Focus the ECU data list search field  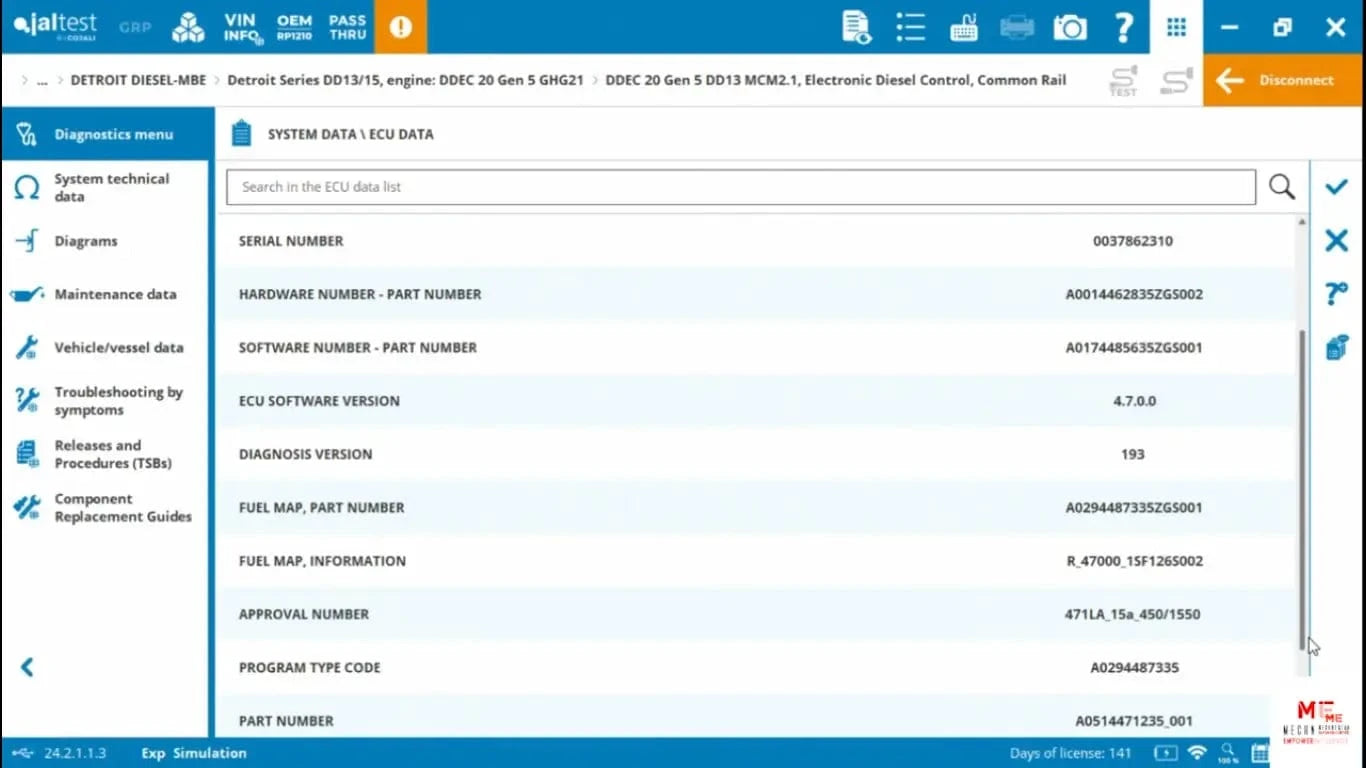741,187
